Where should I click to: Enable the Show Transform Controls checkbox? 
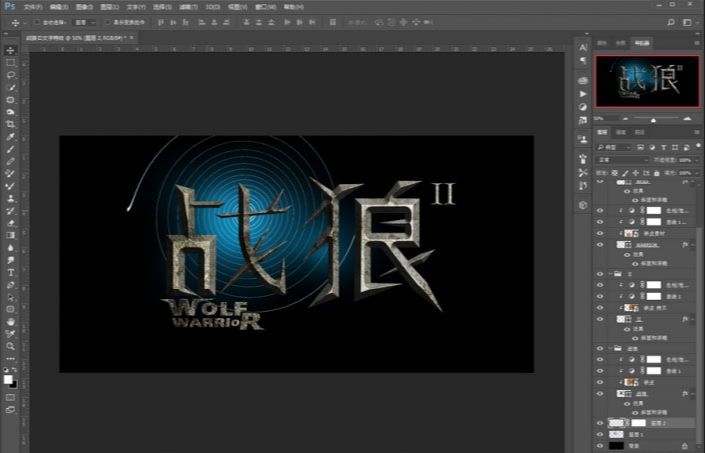pos(107,22)
